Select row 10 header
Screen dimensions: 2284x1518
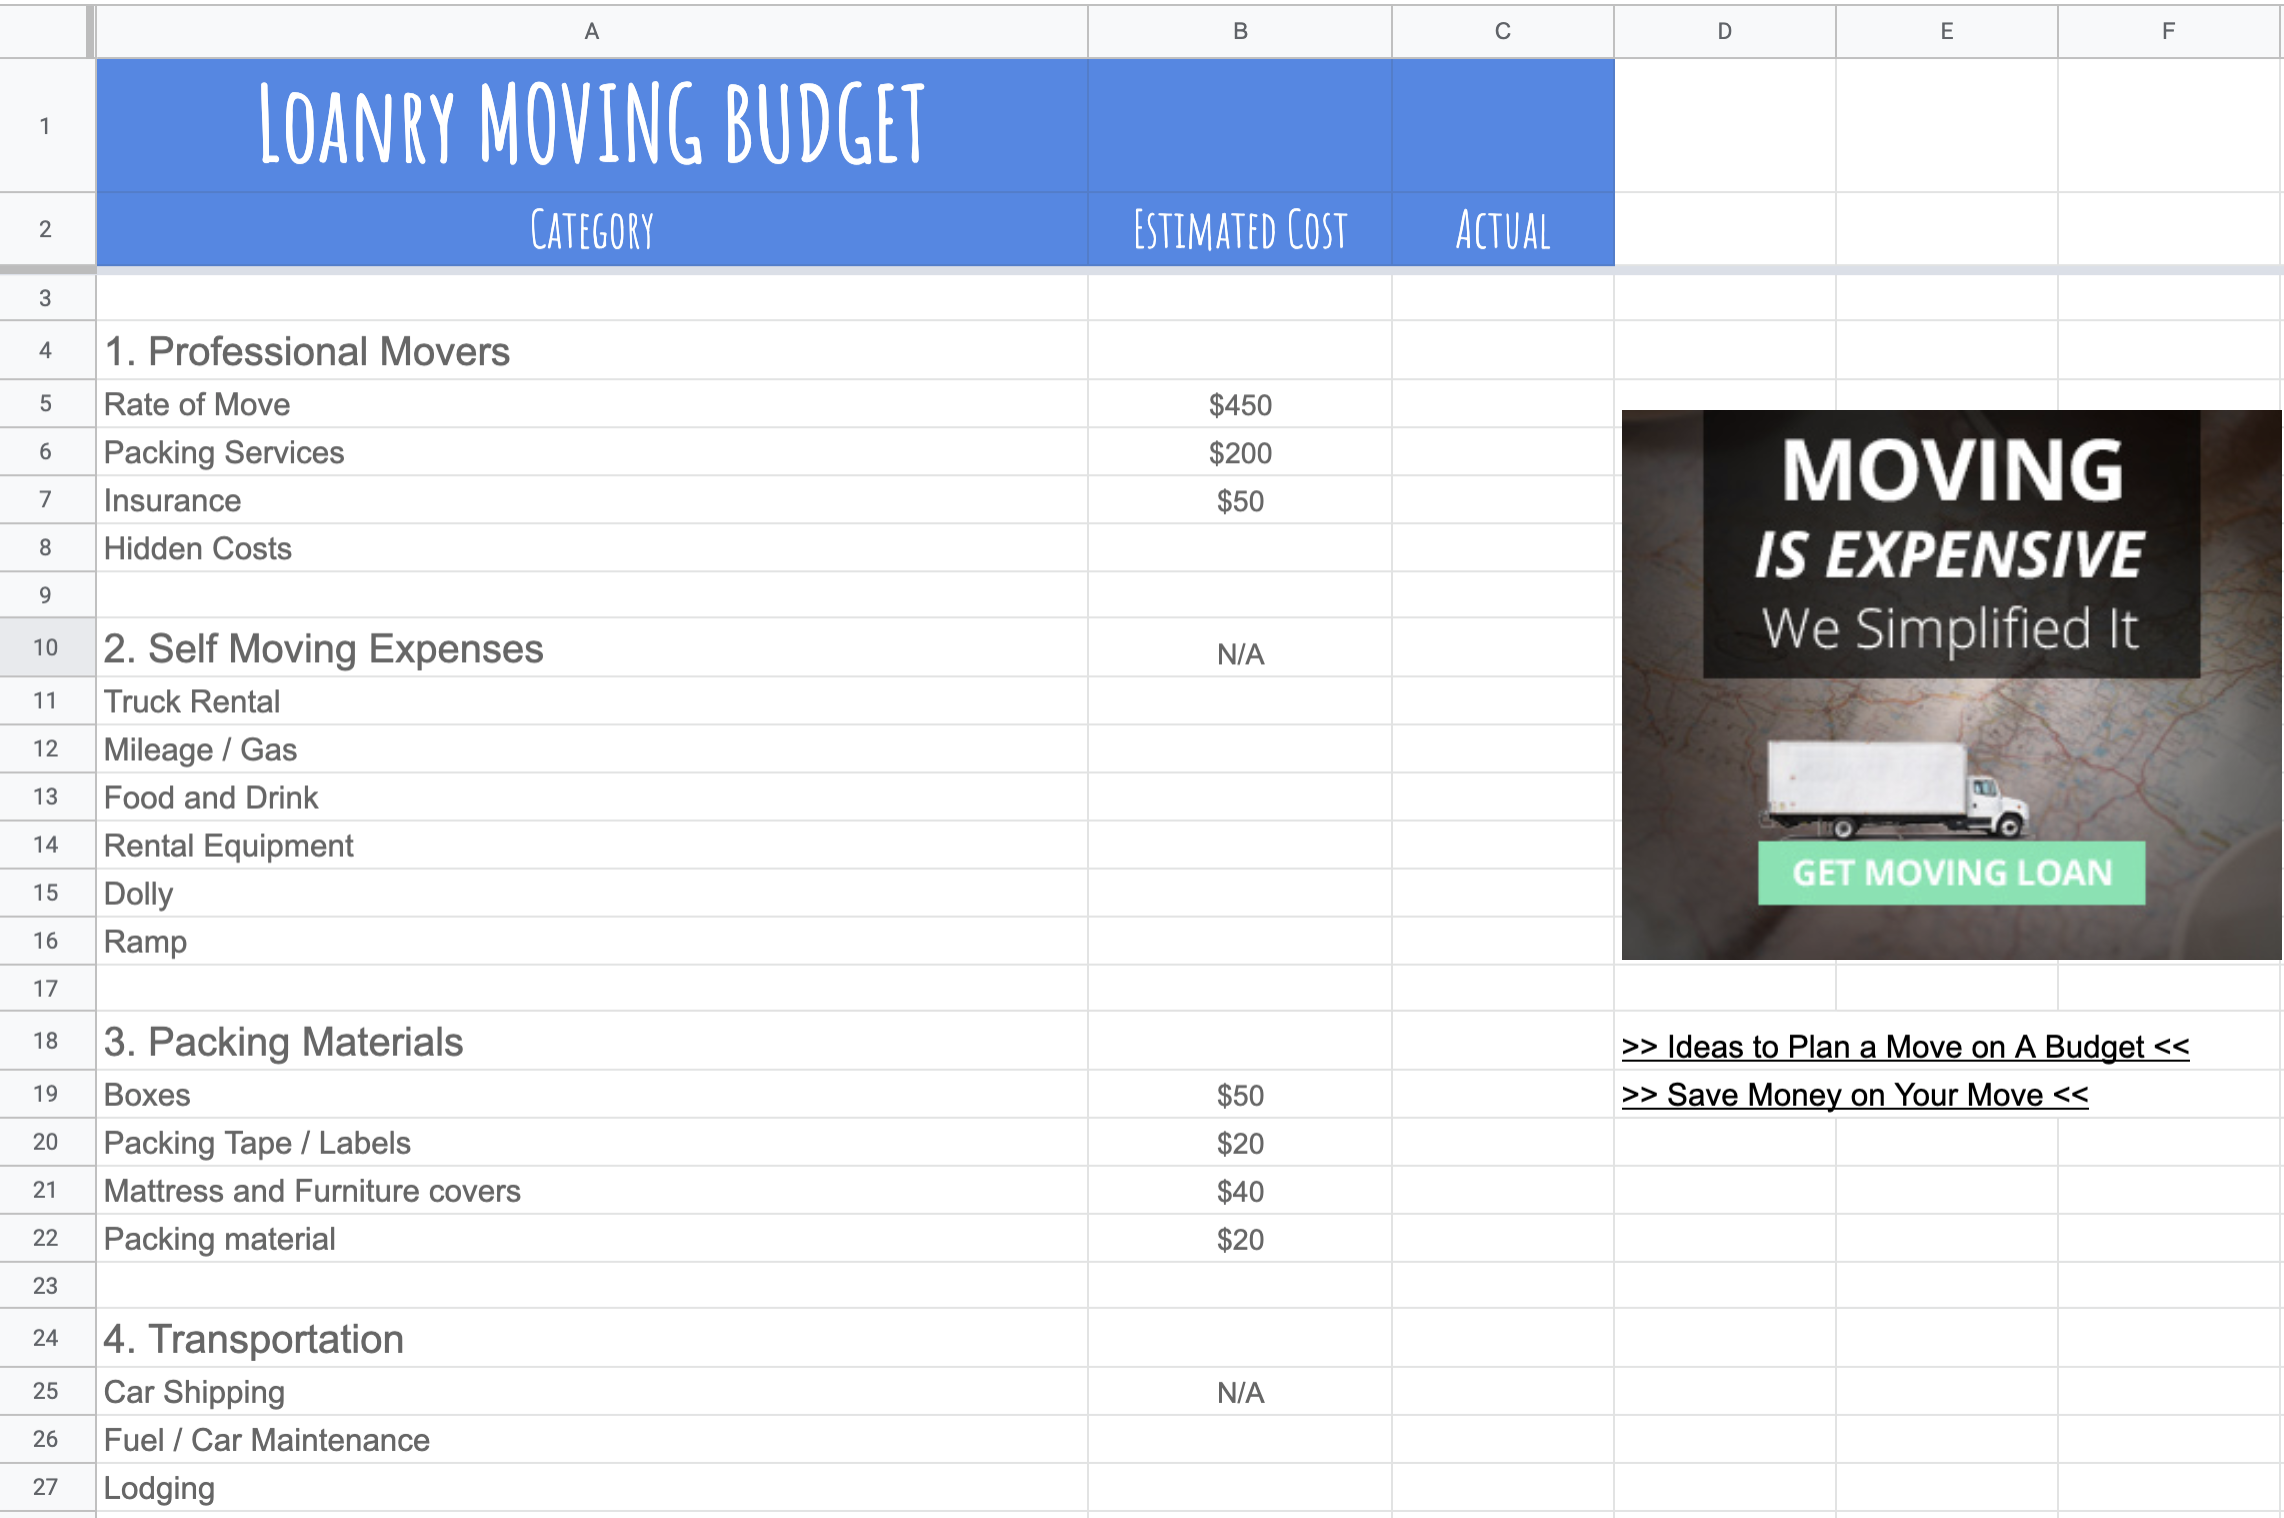46,648
